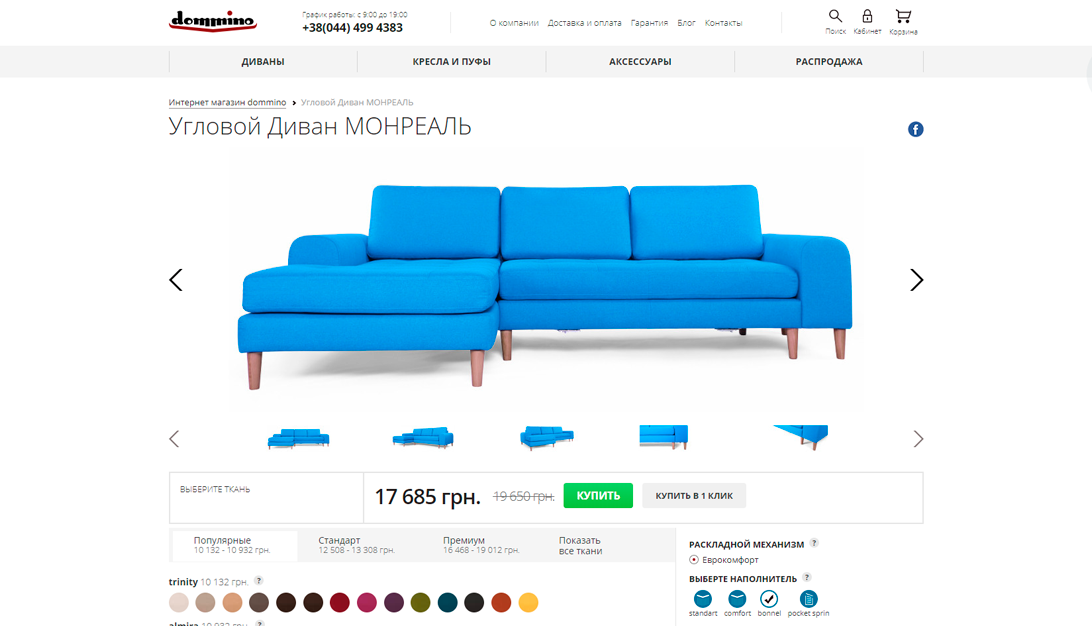Open help icon next to Раскладной механизм
The image size is (1092, 626).
tap(814, 543)
